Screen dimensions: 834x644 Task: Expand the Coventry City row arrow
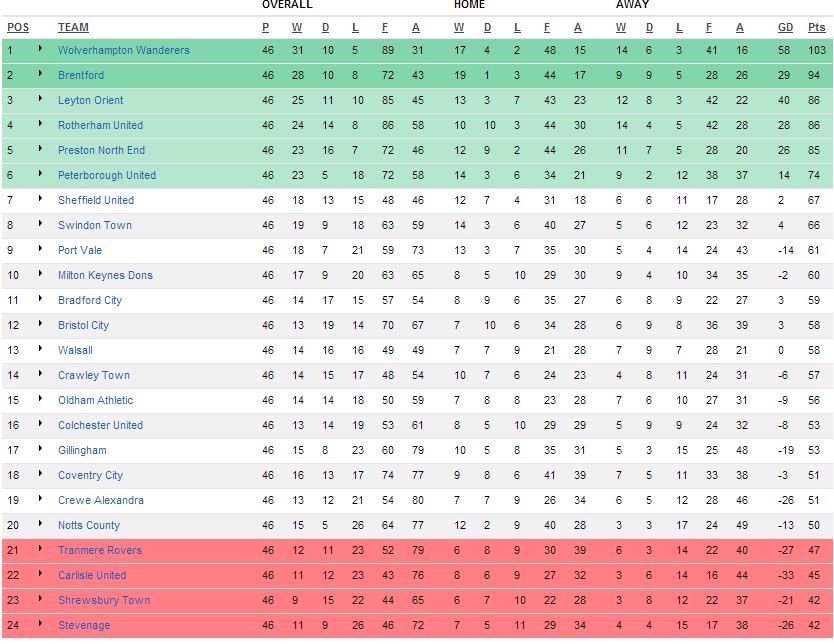coord(41,474)
